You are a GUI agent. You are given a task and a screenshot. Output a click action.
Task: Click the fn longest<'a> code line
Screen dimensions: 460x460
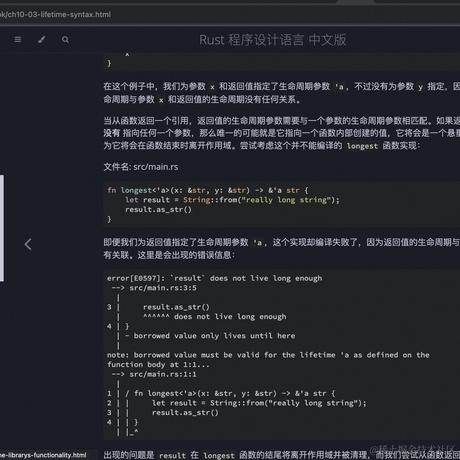[x=208, y=190]
